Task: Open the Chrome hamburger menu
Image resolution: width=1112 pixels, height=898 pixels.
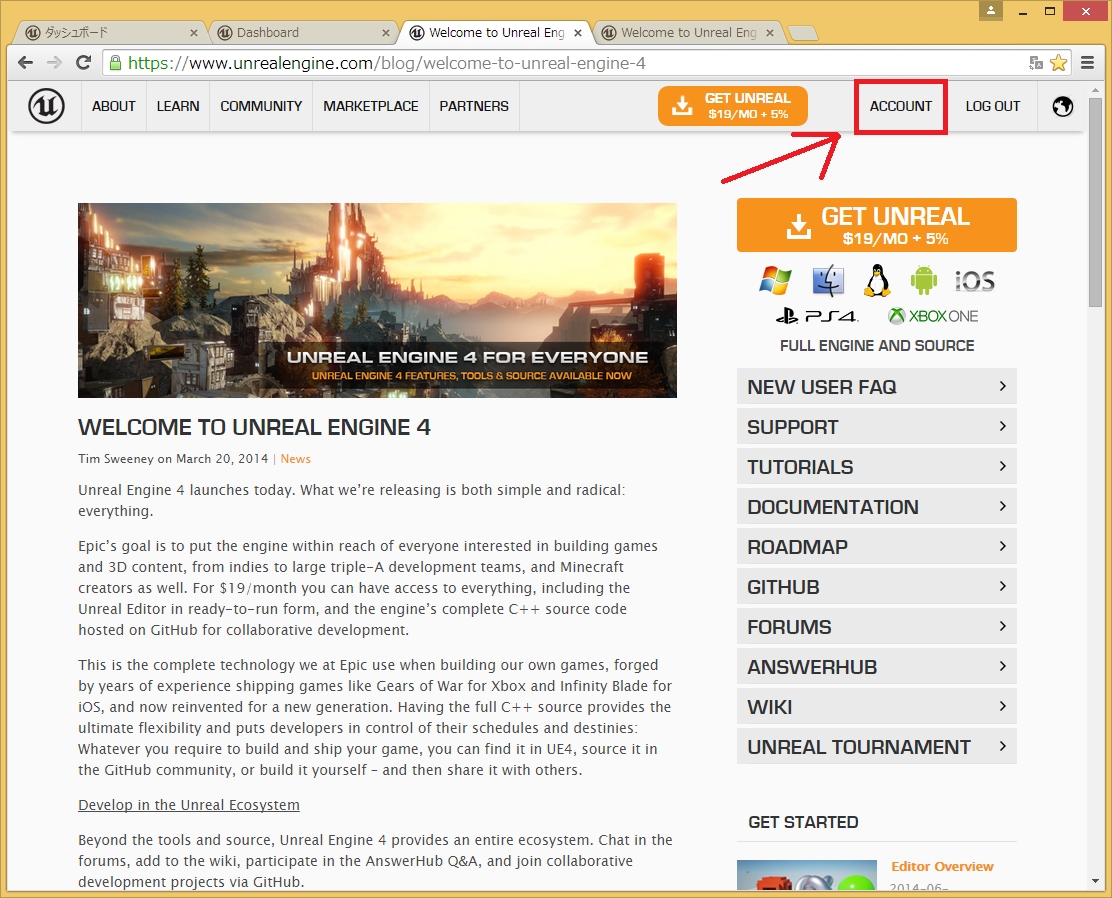Action: [1087, 63]
